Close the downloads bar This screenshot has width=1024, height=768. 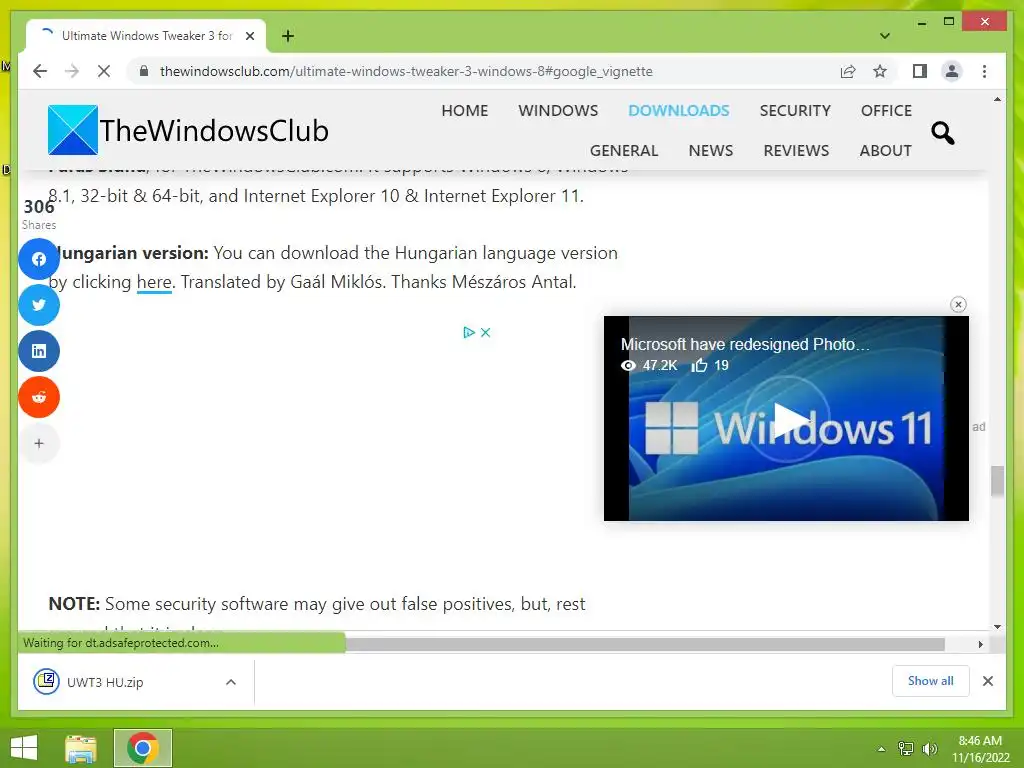point(987,681)
